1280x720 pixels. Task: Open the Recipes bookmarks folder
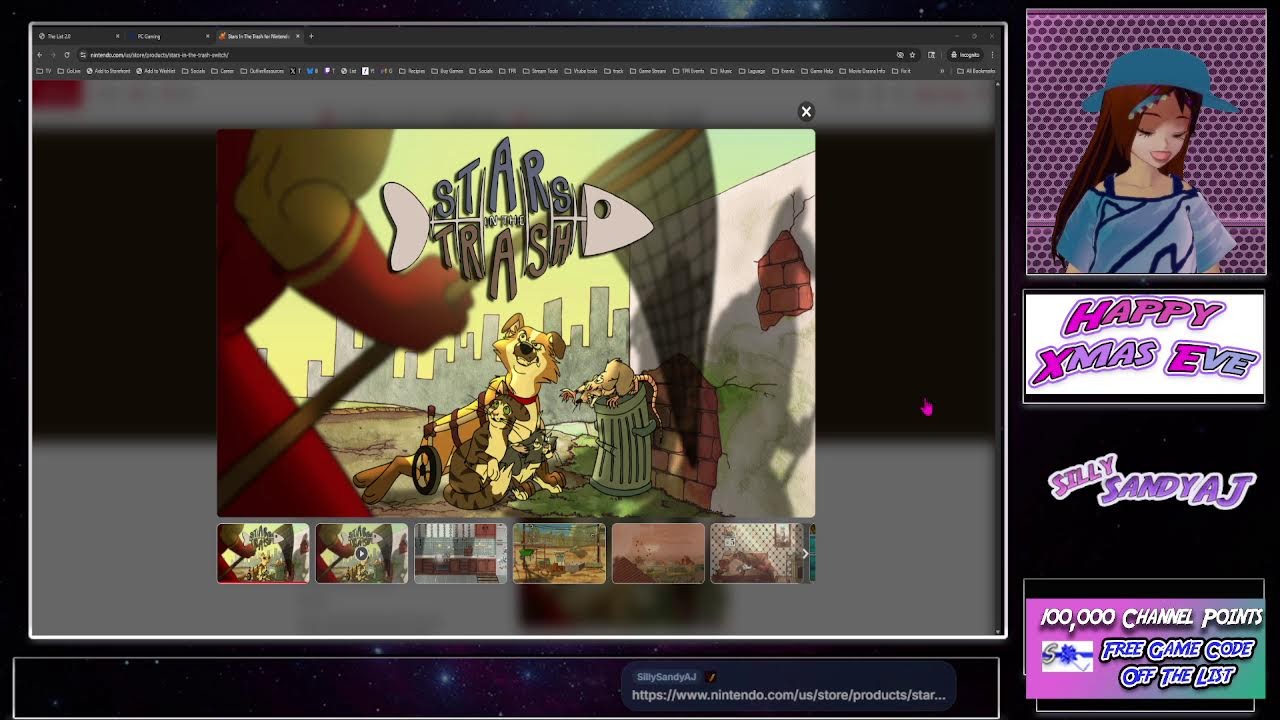412,71
